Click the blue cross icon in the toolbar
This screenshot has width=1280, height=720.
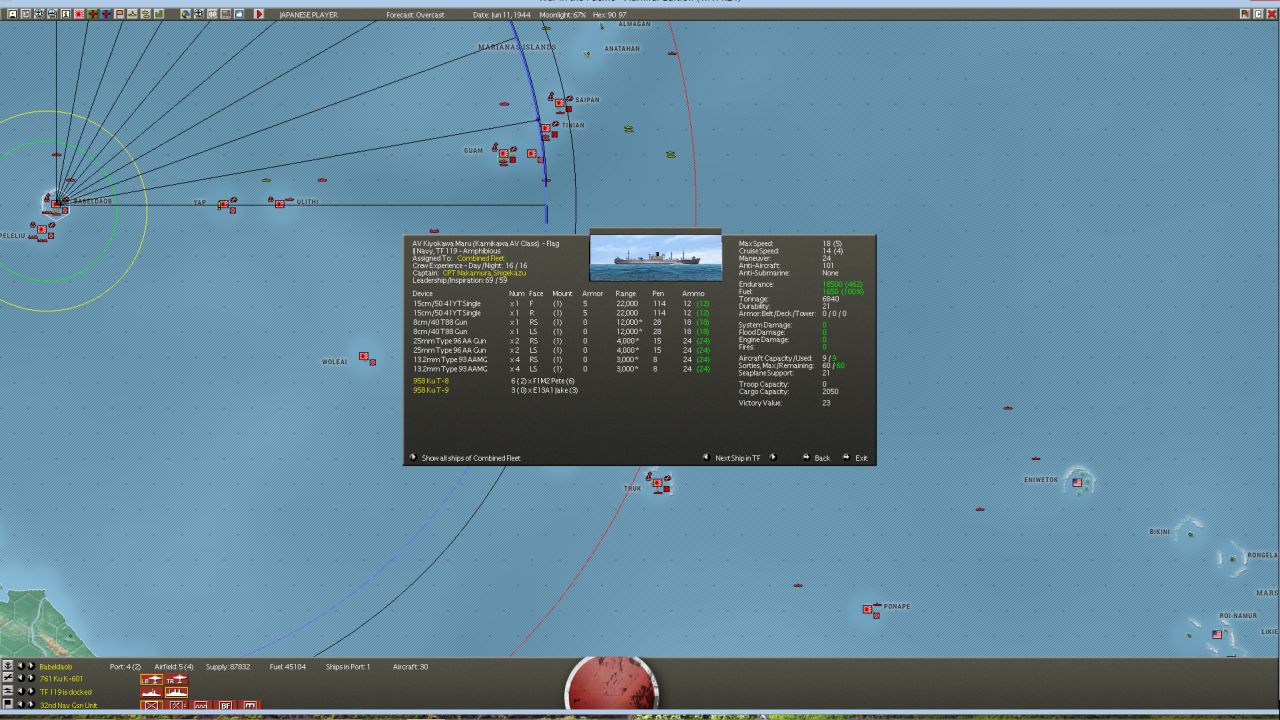106,15
